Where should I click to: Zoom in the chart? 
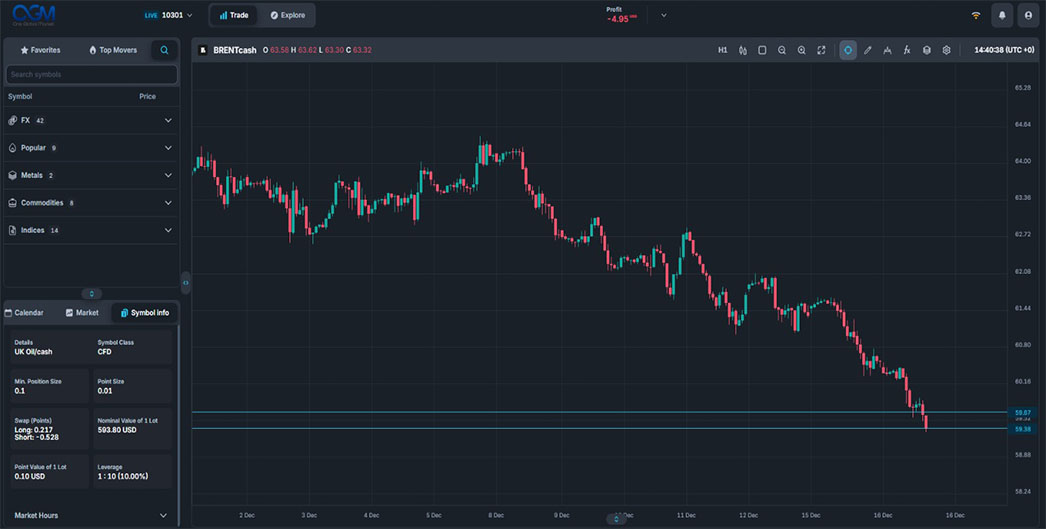[802, 50]
